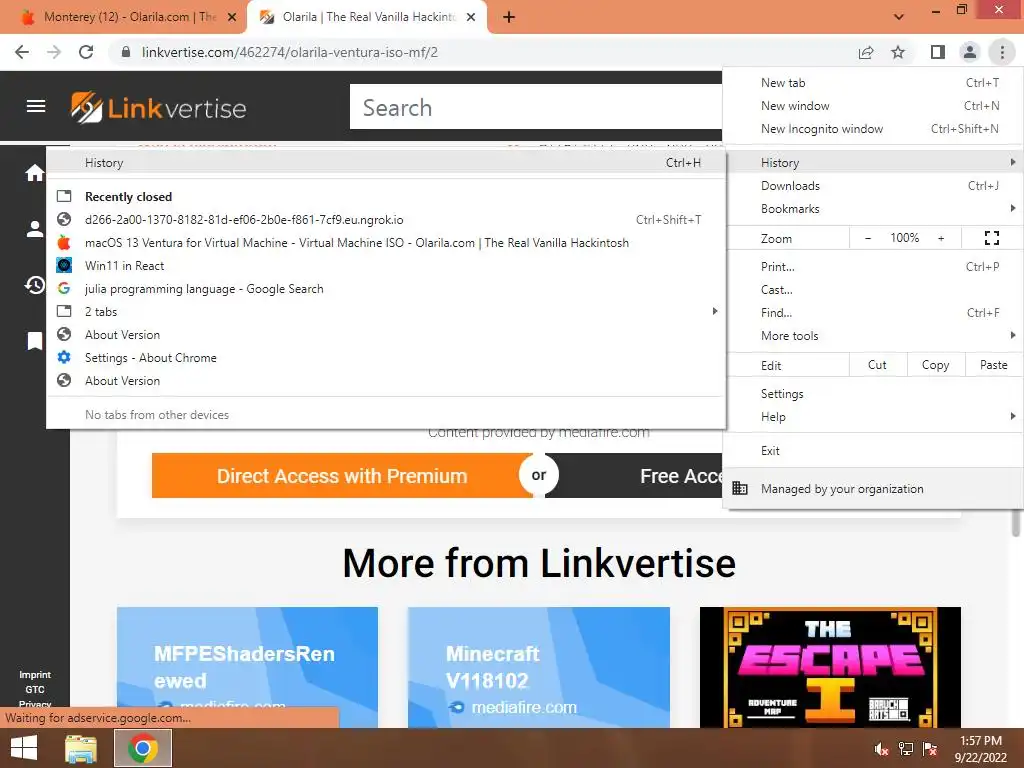The image size is (1024, 768).
Task: Close the Olarila Hackintosh tab
Action: 471,18
